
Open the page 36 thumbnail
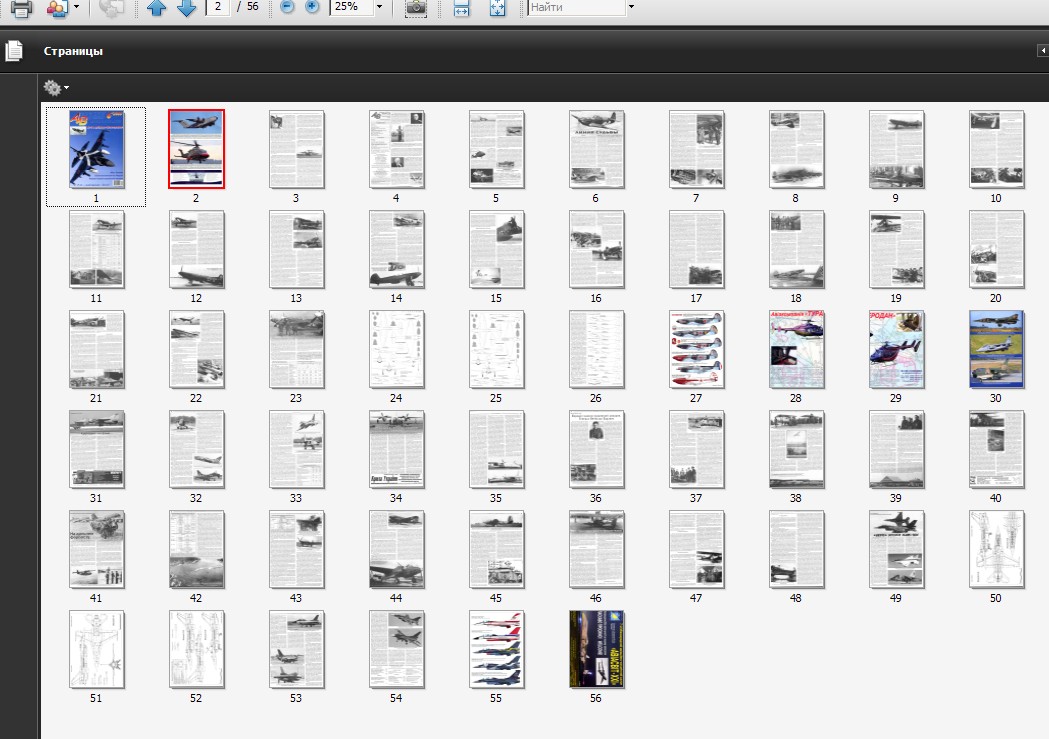[596, 449]
